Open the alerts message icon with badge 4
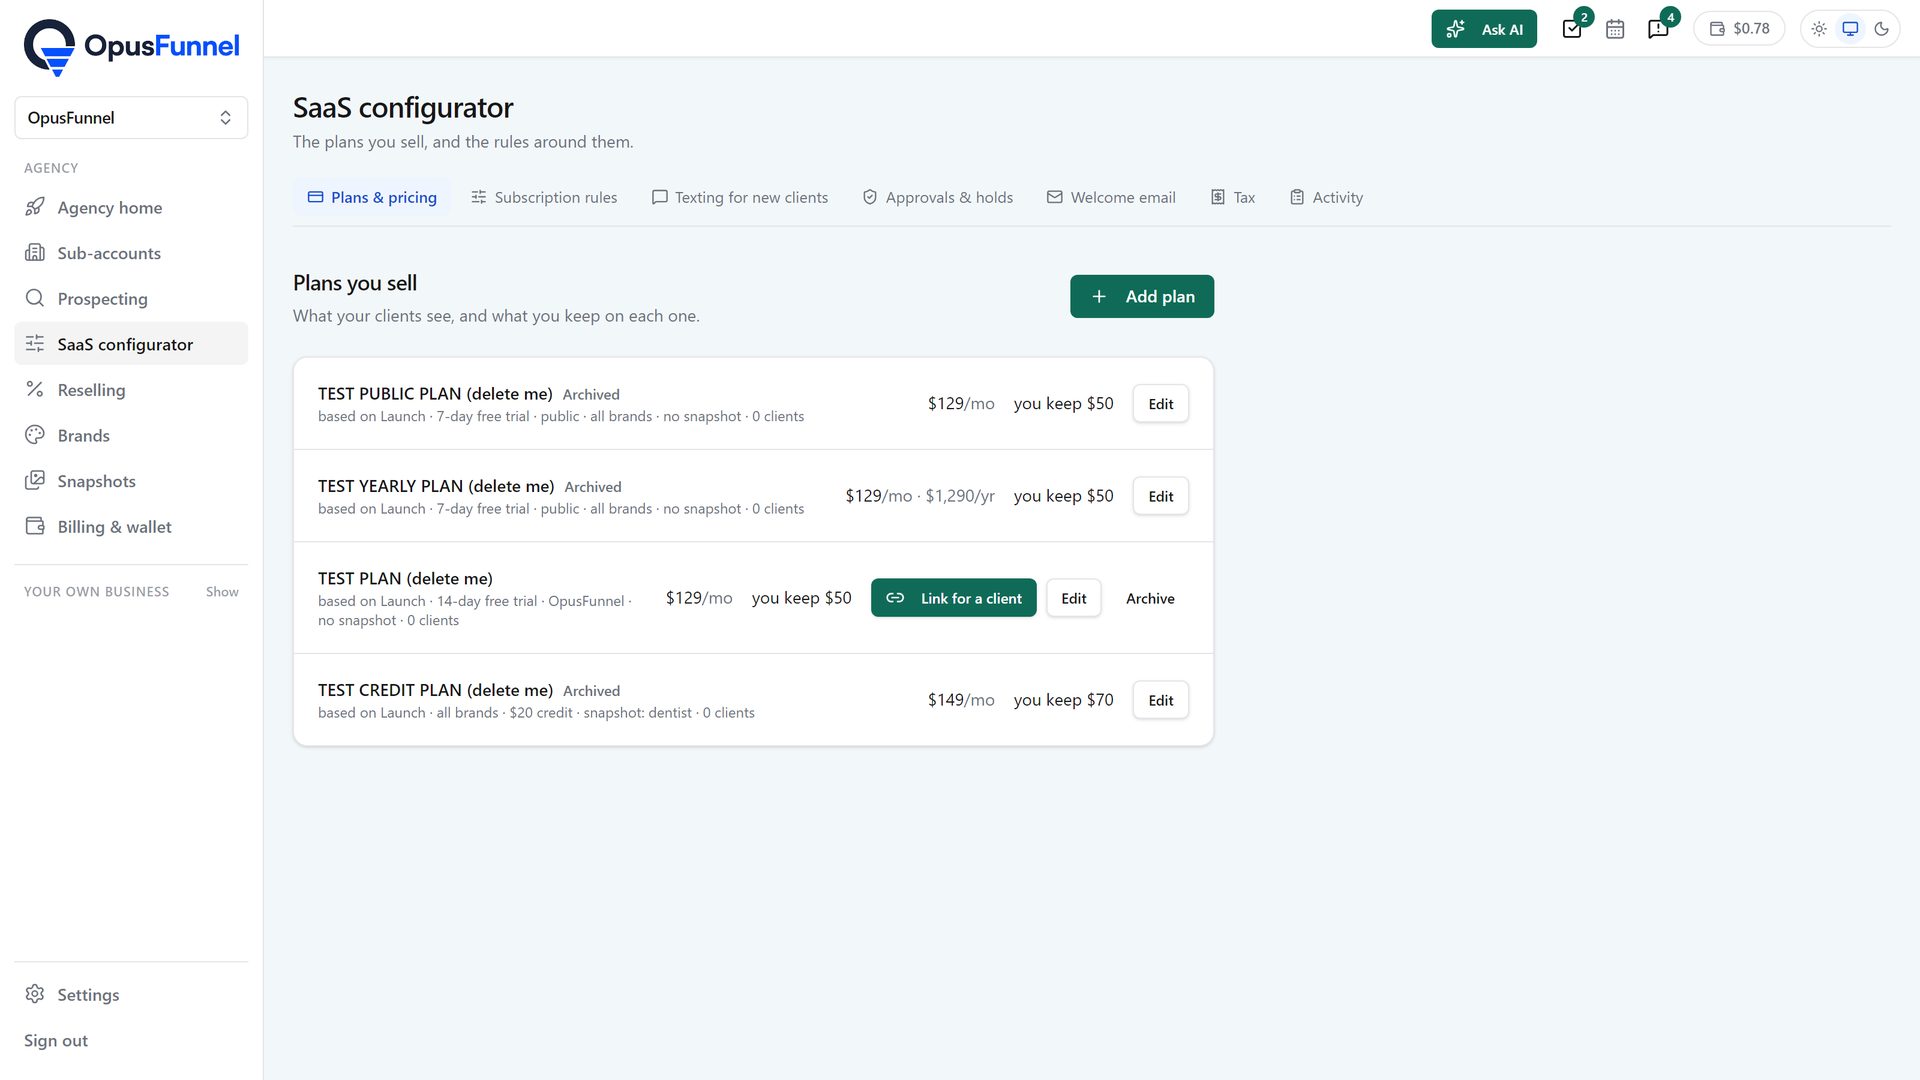 click(1658, 29)
